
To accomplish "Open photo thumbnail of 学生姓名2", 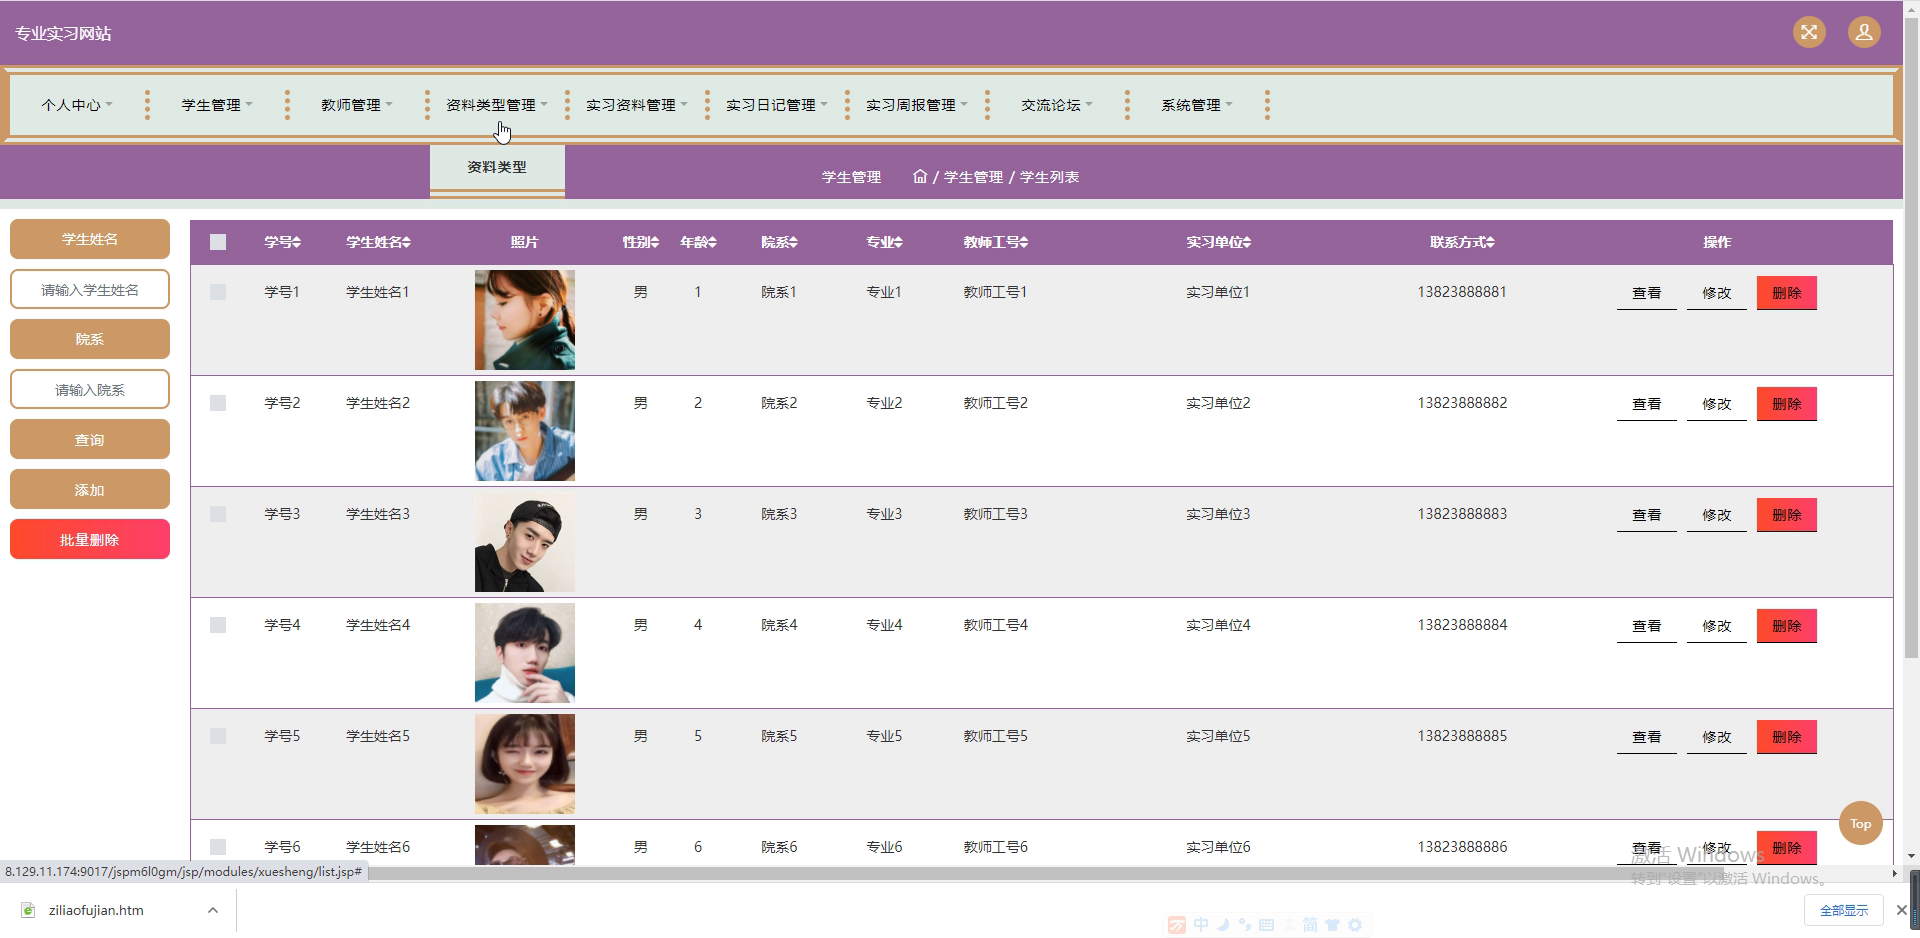I will pos(525,431).
